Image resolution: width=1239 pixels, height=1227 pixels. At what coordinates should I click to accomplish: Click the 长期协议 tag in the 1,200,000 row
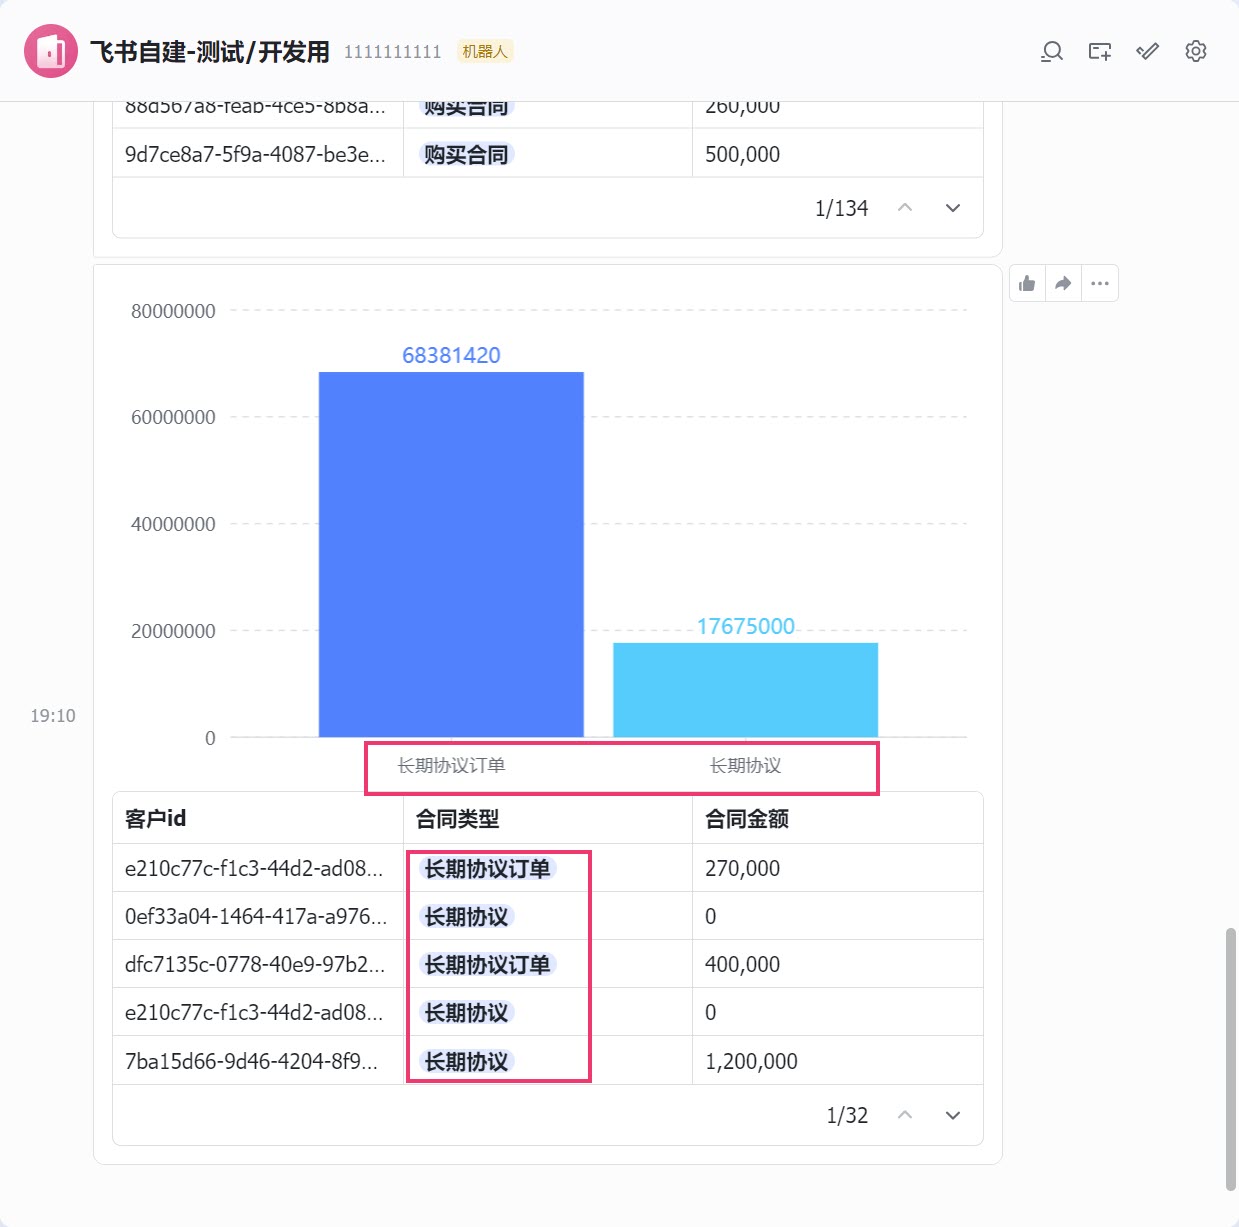[x=466, y=1062]
